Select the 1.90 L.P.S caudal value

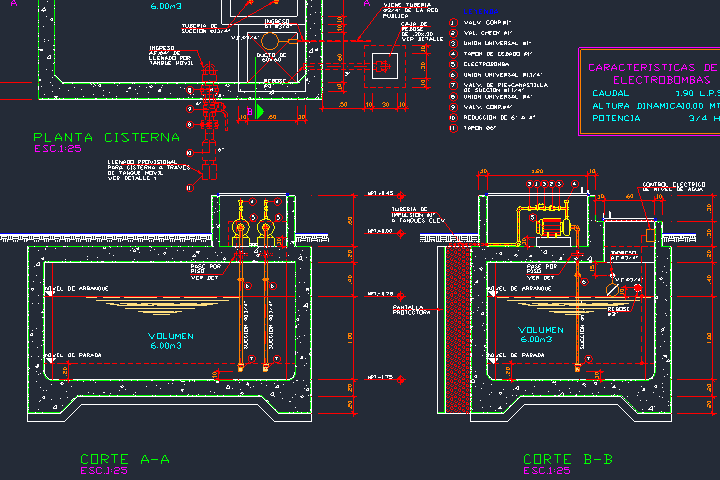698,93
